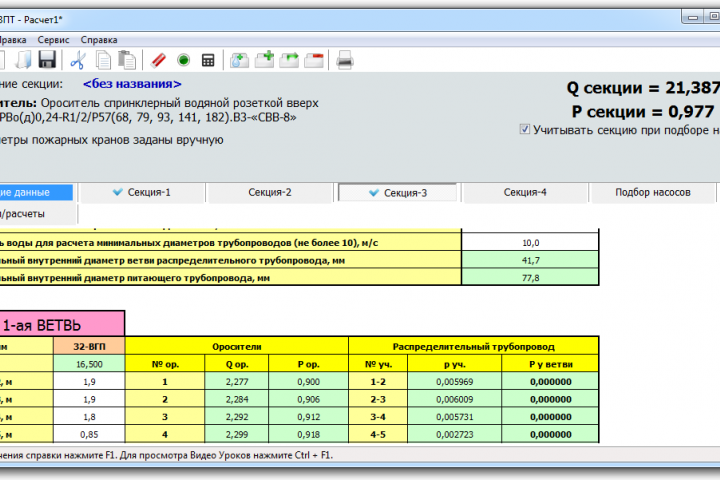Click the add section green plus icon
720x480 pixels.
pos(265,60)
